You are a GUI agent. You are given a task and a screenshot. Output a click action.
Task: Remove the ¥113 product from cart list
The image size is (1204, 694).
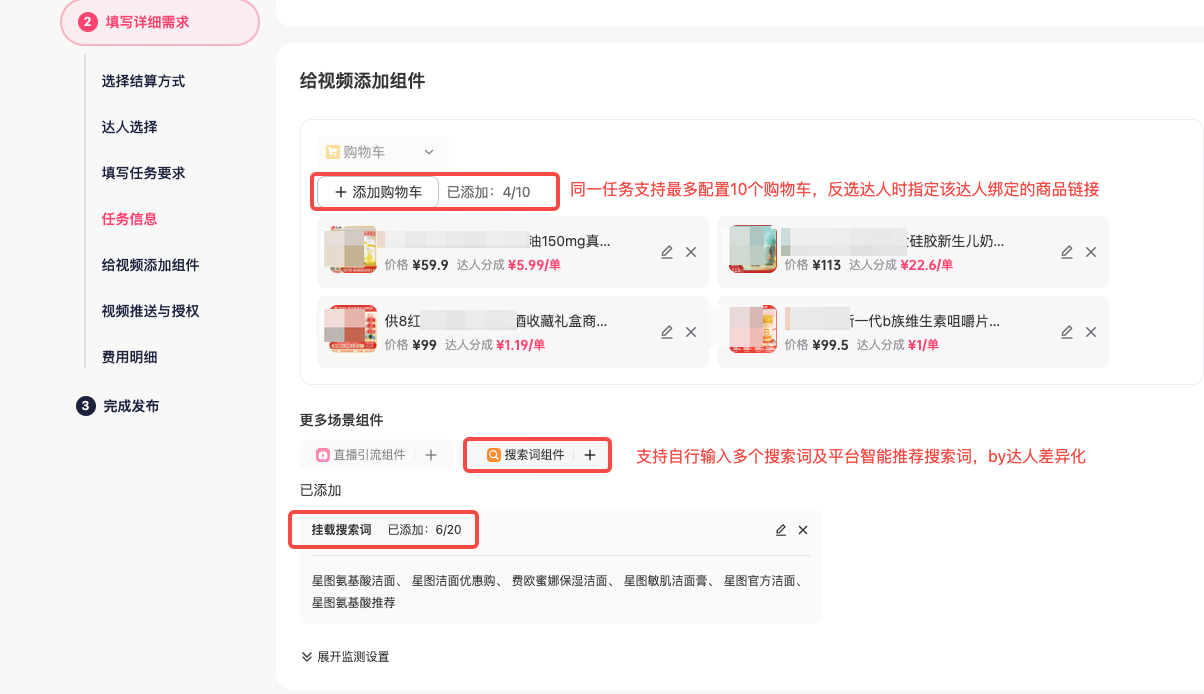pyautogui.click(x=1091, y=252)
